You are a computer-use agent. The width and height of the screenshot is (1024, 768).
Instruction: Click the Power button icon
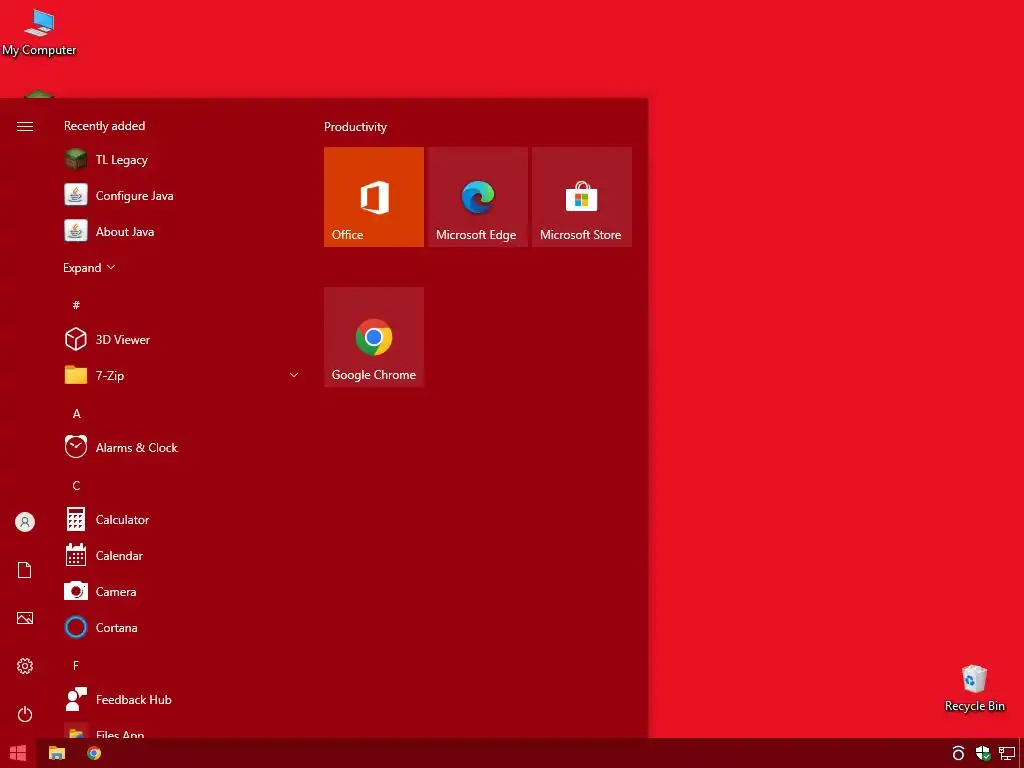click(25, 714)
